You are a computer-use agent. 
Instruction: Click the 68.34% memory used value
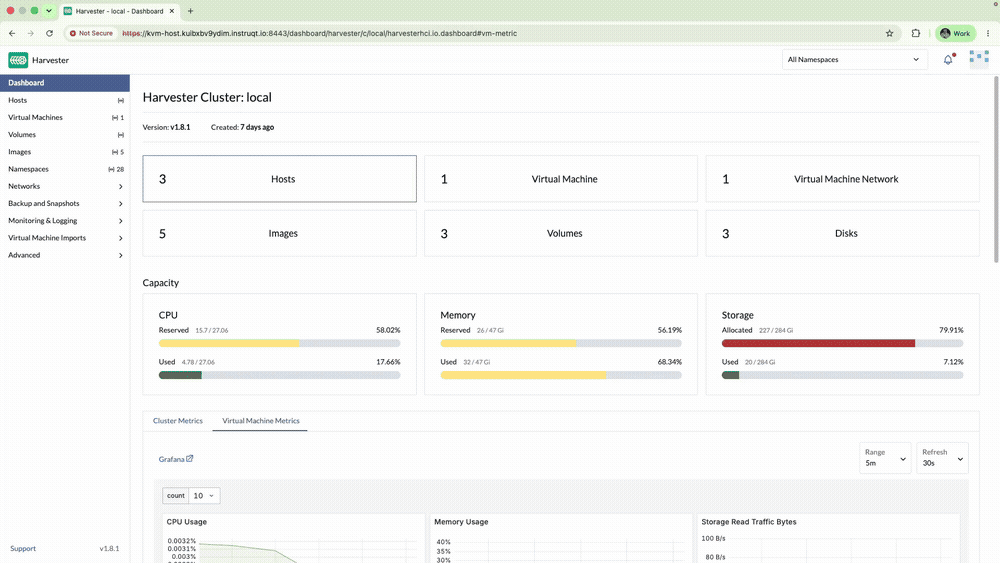pyautogui.click(x=670, y=362)
